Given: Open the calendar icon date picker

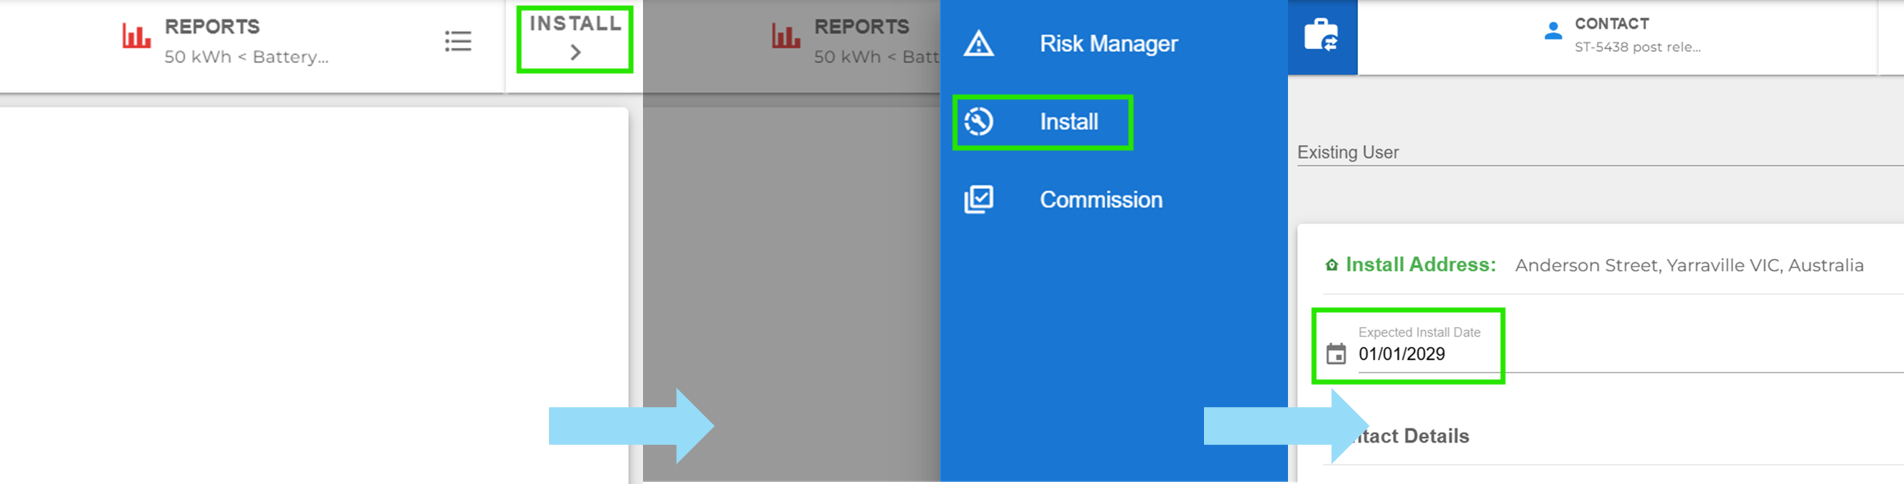Looking at the screenshot, I should pyautogui.click(x=1336, y=354).
